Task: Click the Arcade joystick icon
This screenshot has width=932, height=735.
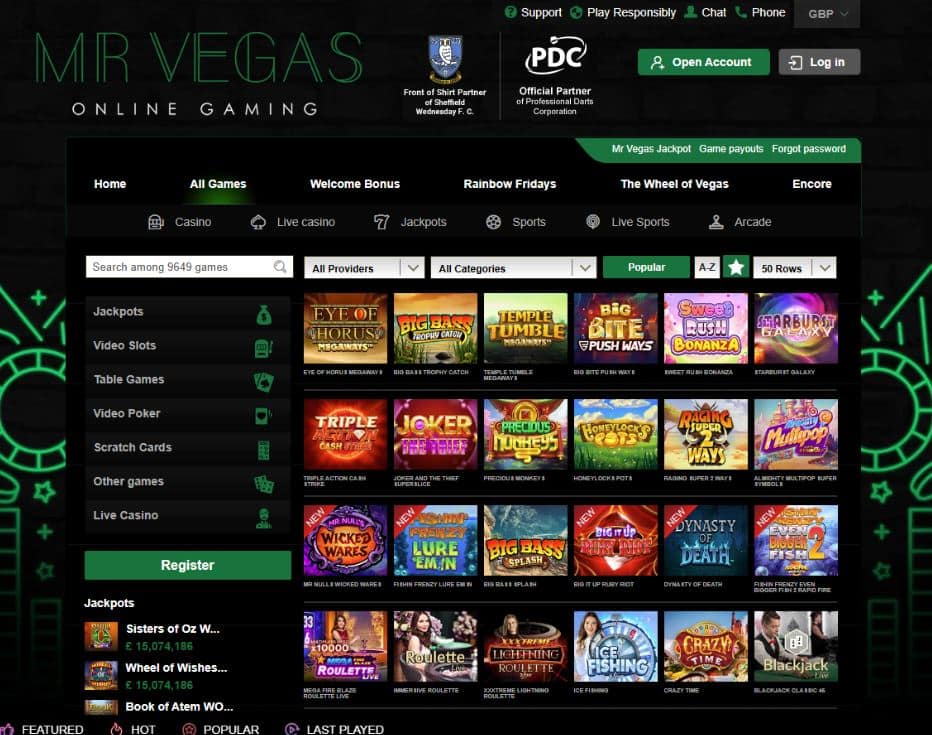Action: click(x=716, y=222)
